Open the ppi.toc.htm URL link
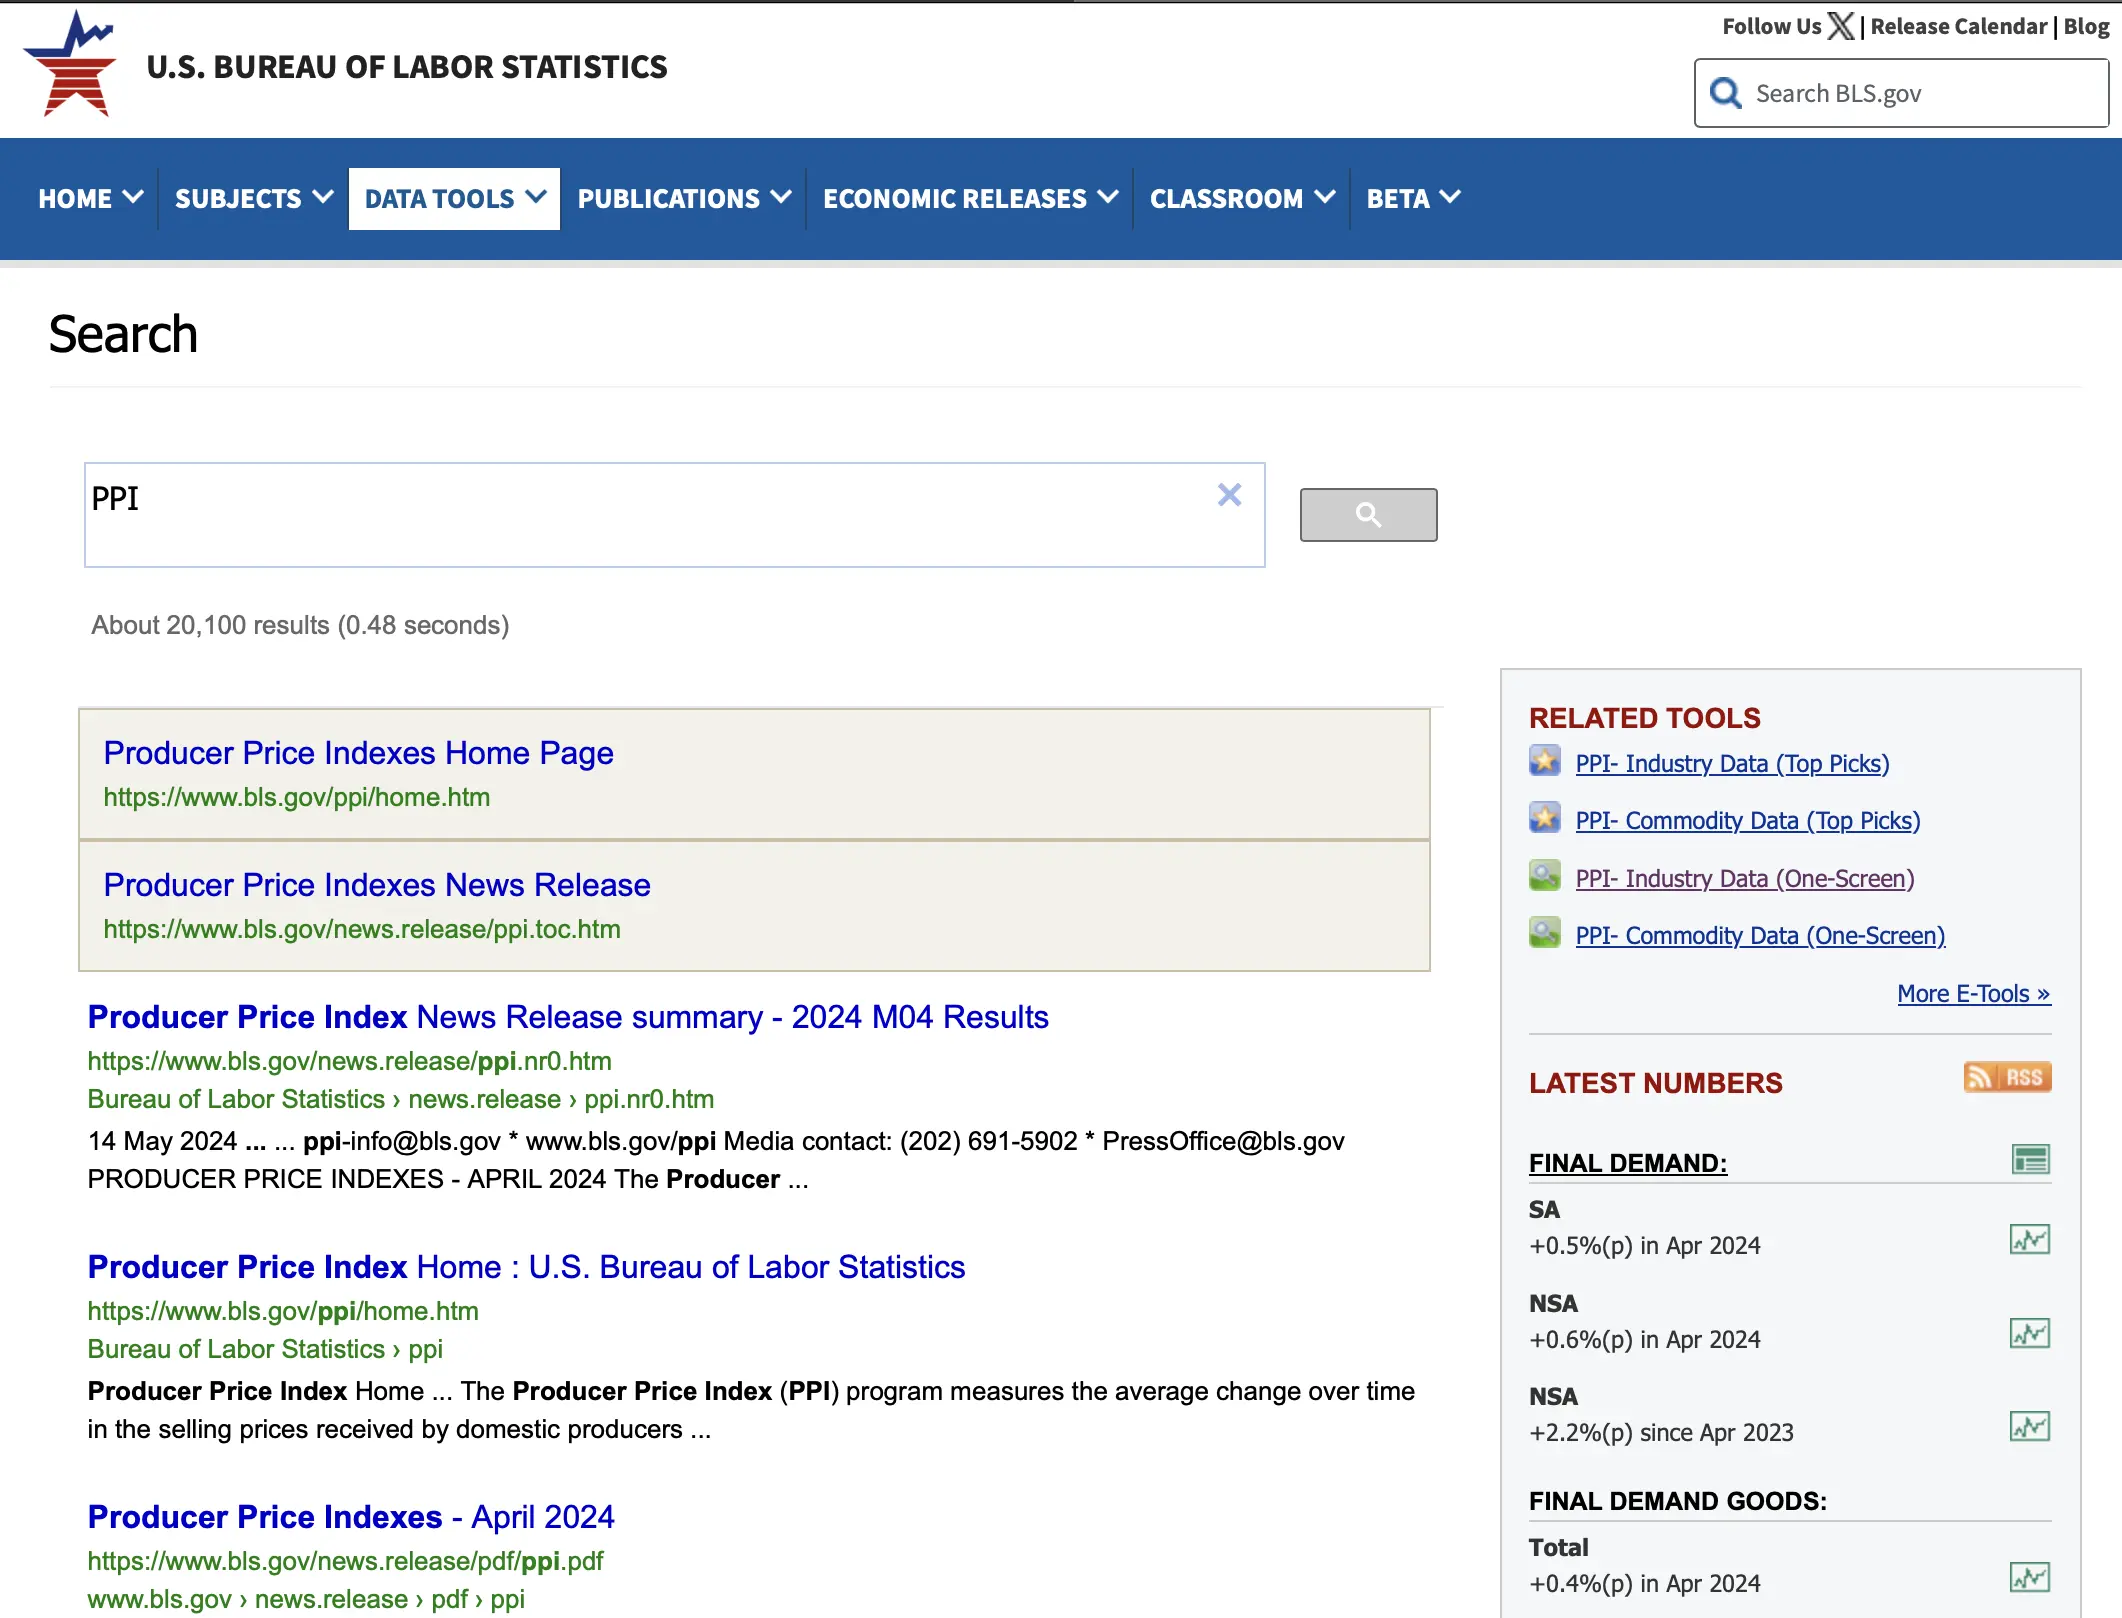The width and height of the screenshot is (2122, 1618). click(362, 929)
